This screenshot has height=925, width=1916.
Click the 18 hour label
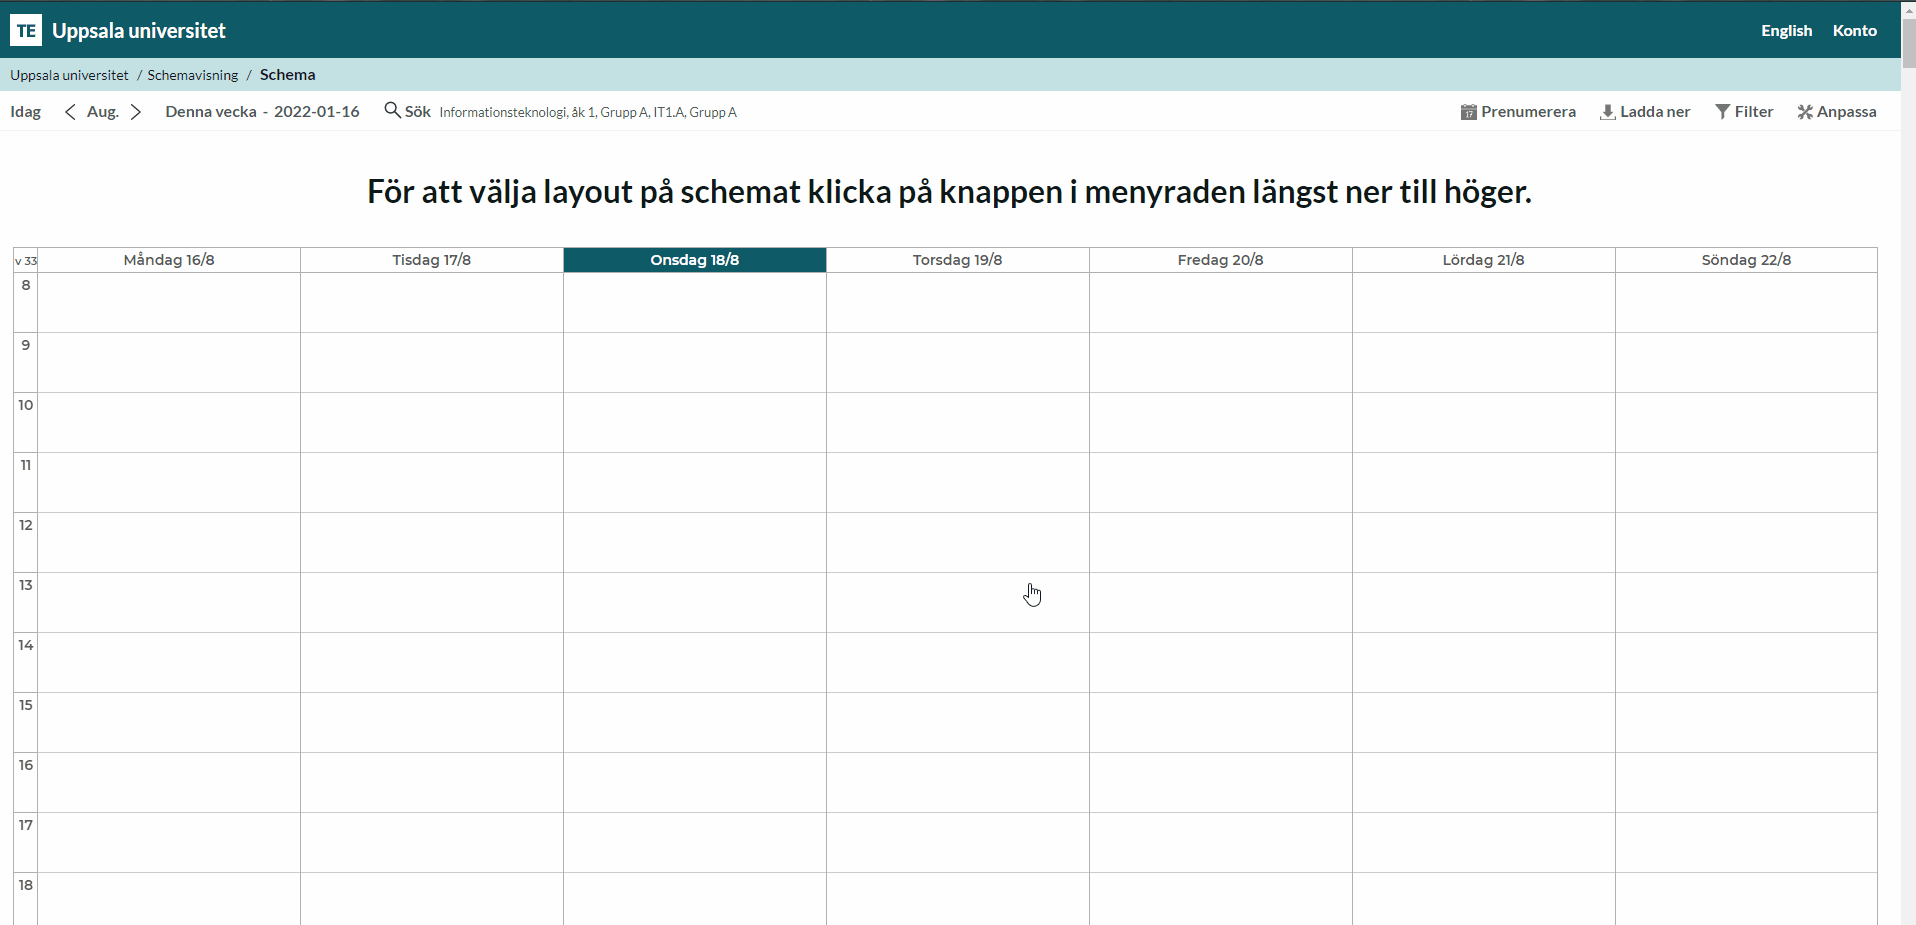tap(26, 885)
